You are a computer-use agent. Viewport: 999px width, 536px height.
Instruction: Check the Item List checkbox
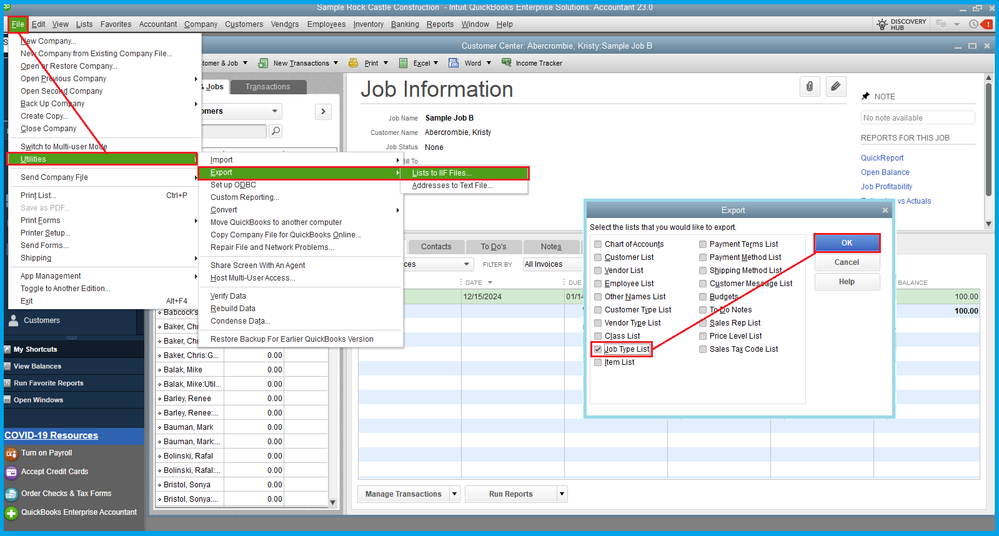pyautogui.click(x=598, y=363)
